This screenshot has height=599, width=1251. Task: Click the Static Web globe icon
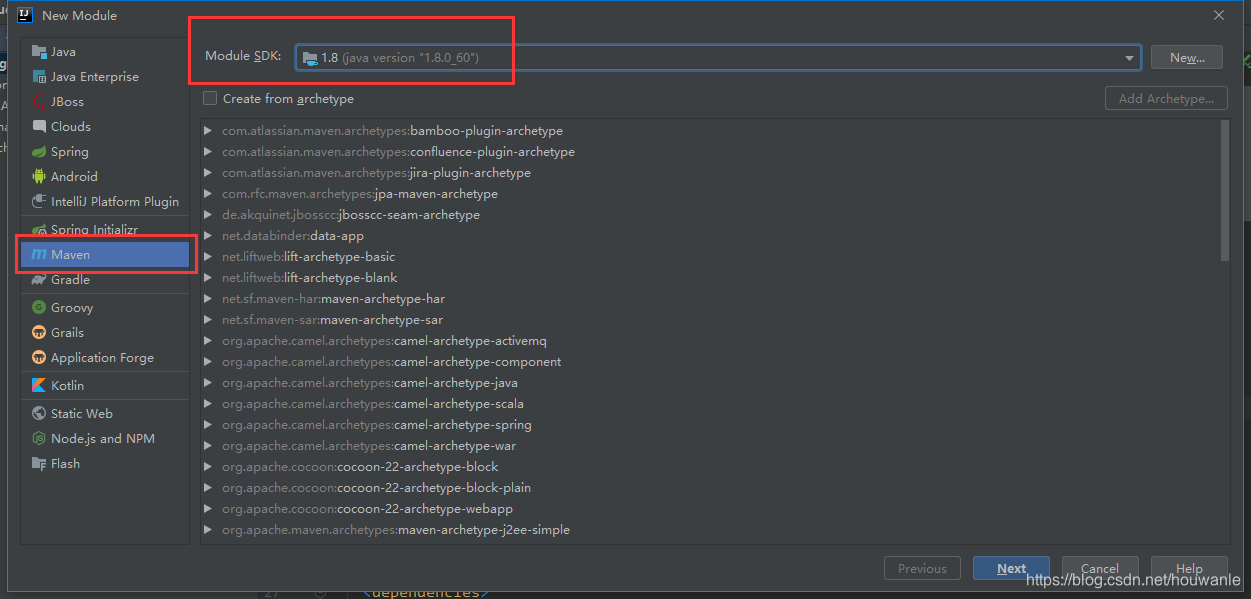tap(39, 413)
